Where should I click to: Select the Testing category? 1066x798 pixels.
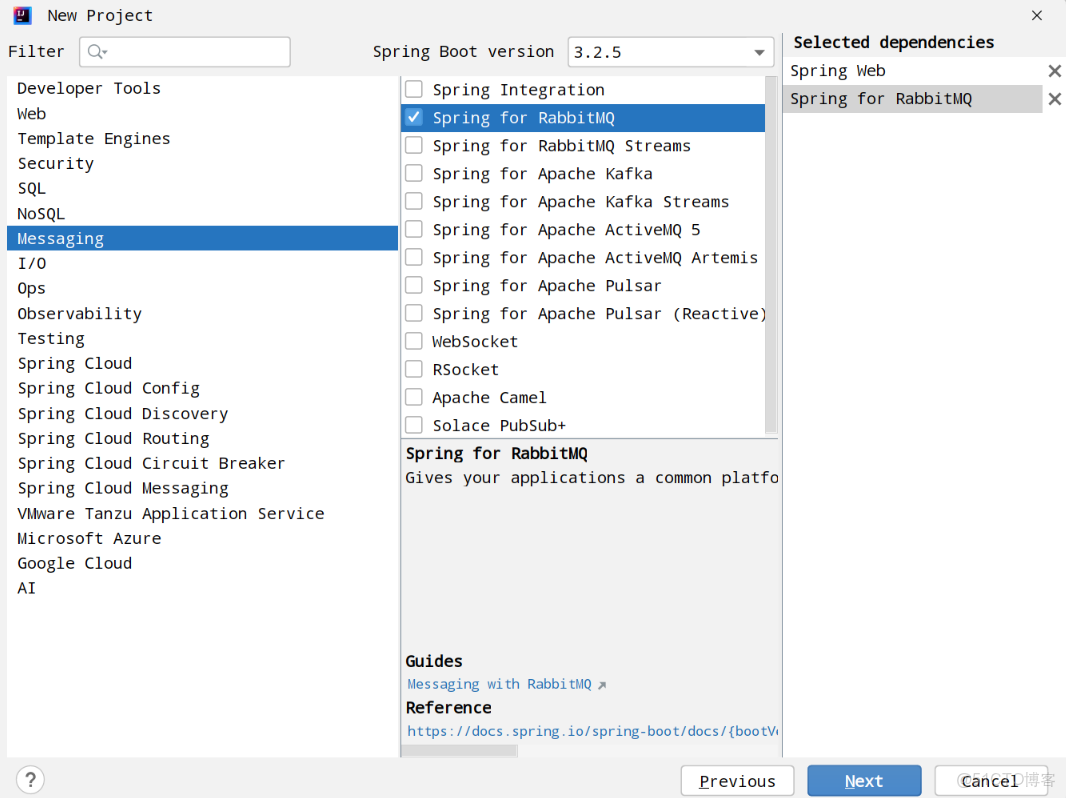(x=51, y=338)
